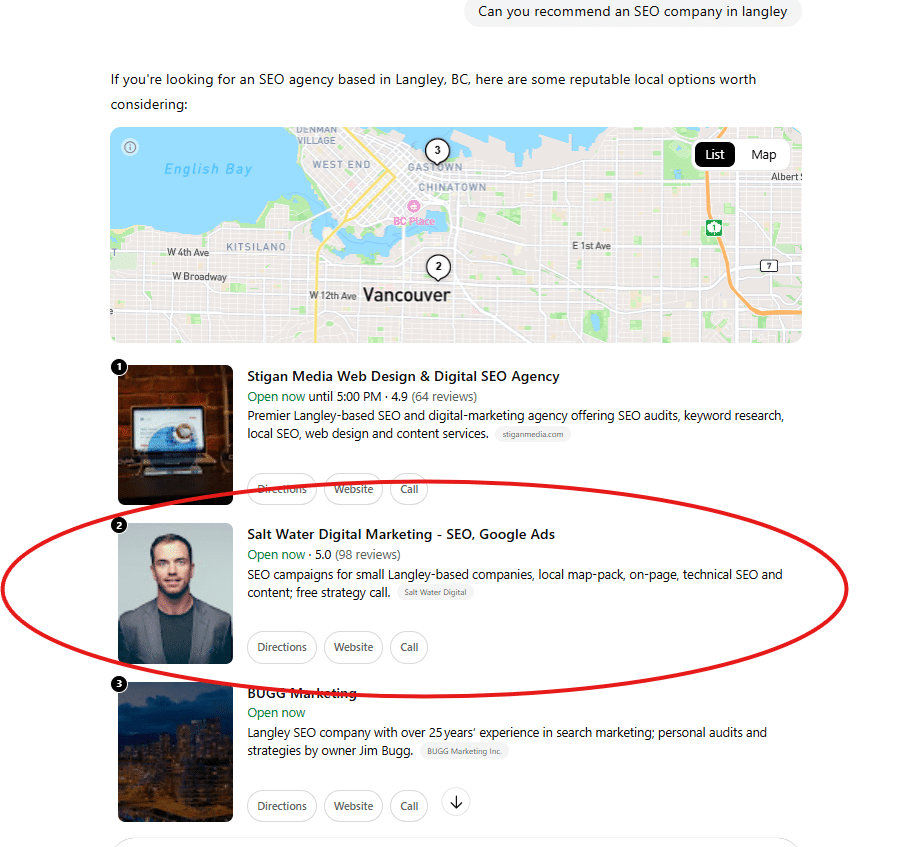Viewport: 921px width, 847px height.
Task: Click the Stigan Media laptop thumbnail
Action: 176,435
